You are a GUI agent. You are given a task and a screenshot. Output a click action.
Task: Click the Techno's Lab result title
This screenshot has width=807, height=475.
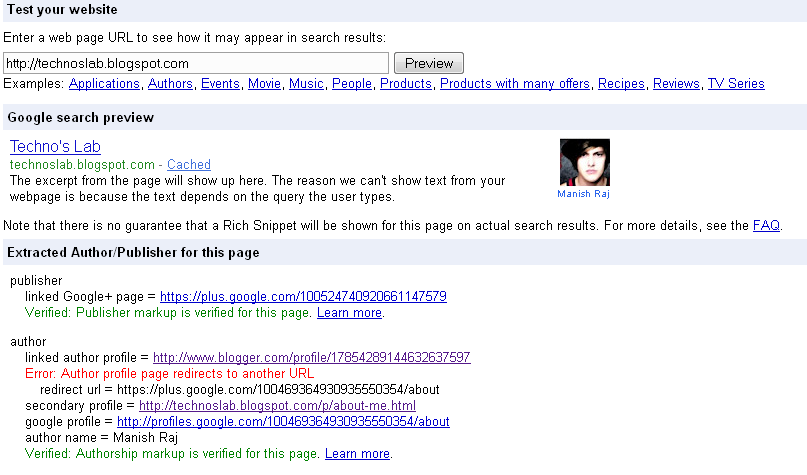pyautogui.click(x=55, y=146)
